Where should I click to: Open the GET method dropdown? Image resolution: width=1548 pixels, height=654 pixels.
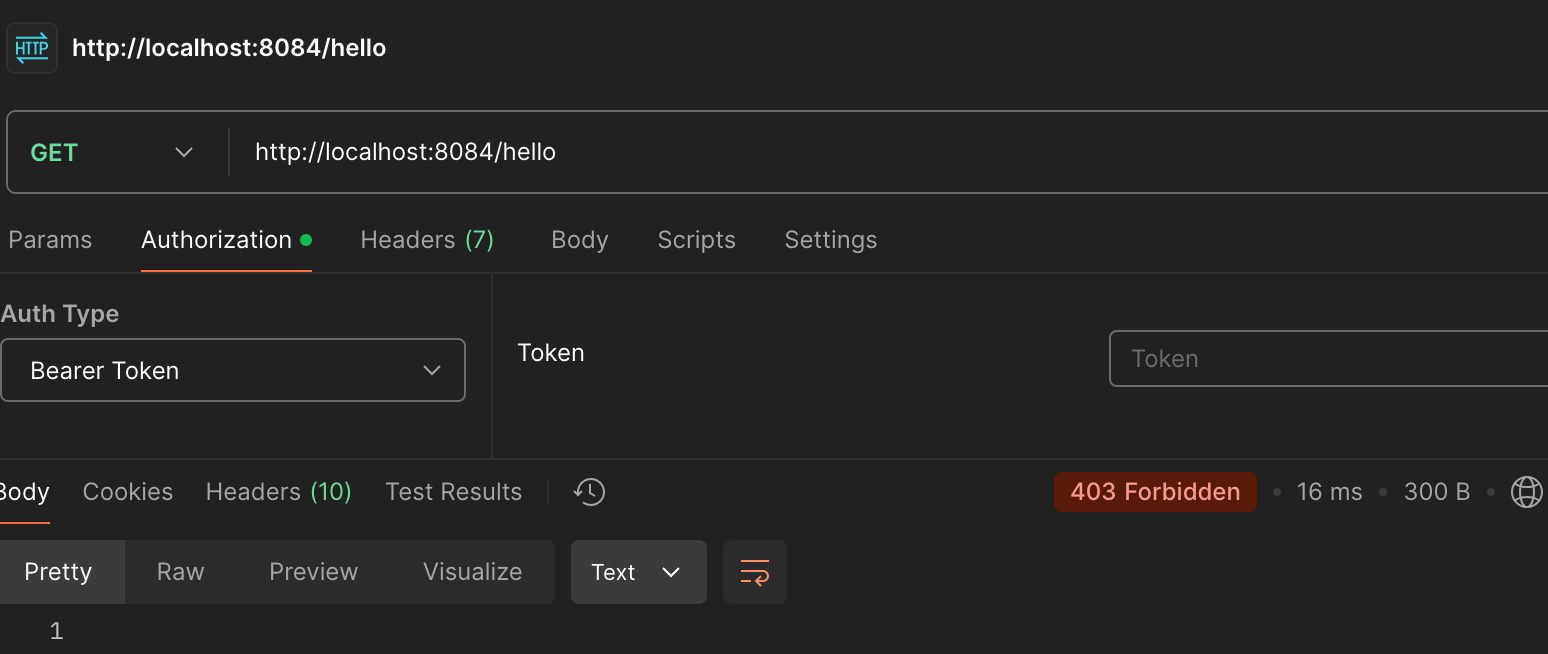click(112, 153)
